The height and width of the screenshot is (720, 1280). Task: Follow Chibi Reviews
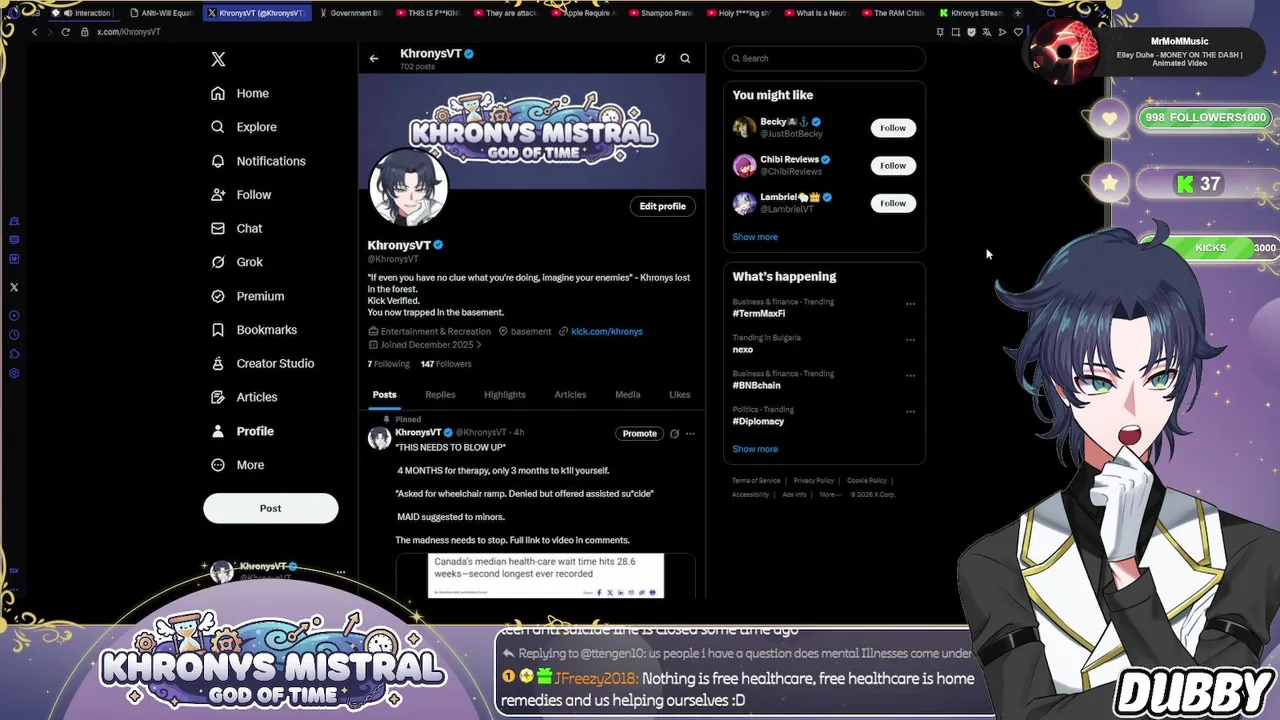coord(893,166)
